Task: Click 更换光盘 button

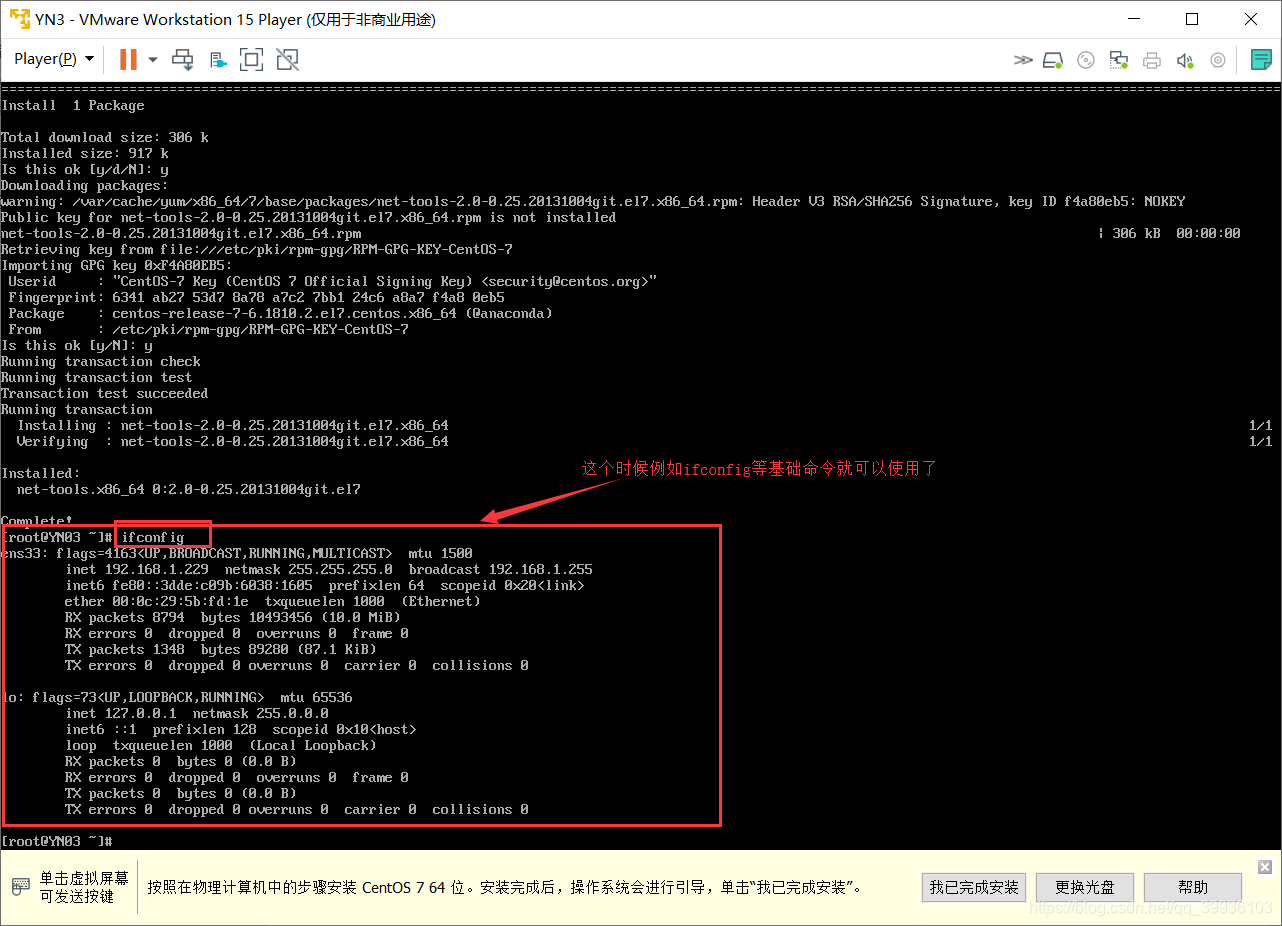Action: pyautogui.click(x=1084, y=887)
